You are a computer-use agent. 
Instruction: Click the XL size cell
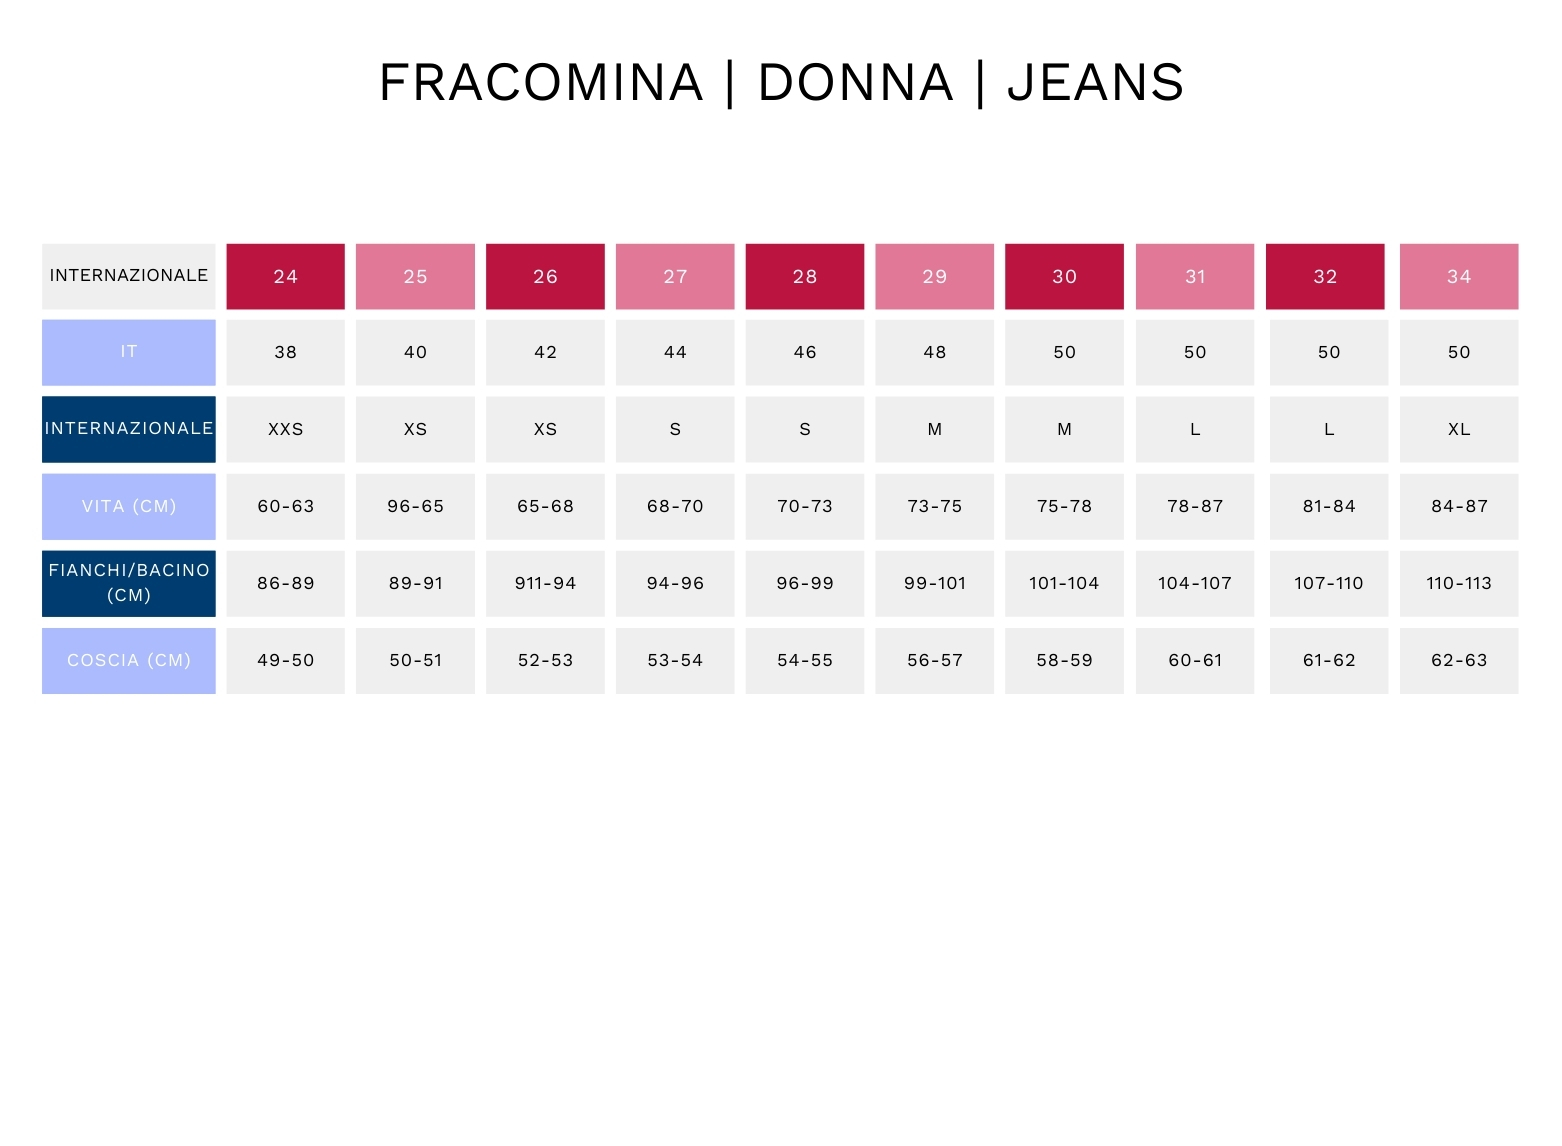[x=1459, y=429]
